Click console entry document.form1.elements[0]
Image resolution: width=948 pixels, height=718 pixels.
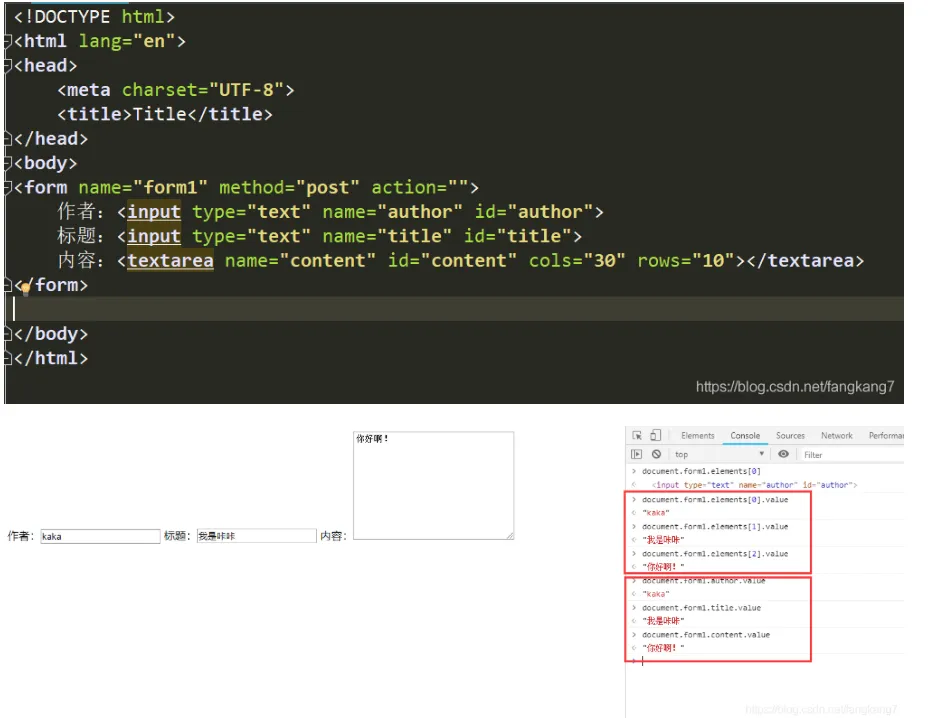pyautogui.click(x=701, y=471)
